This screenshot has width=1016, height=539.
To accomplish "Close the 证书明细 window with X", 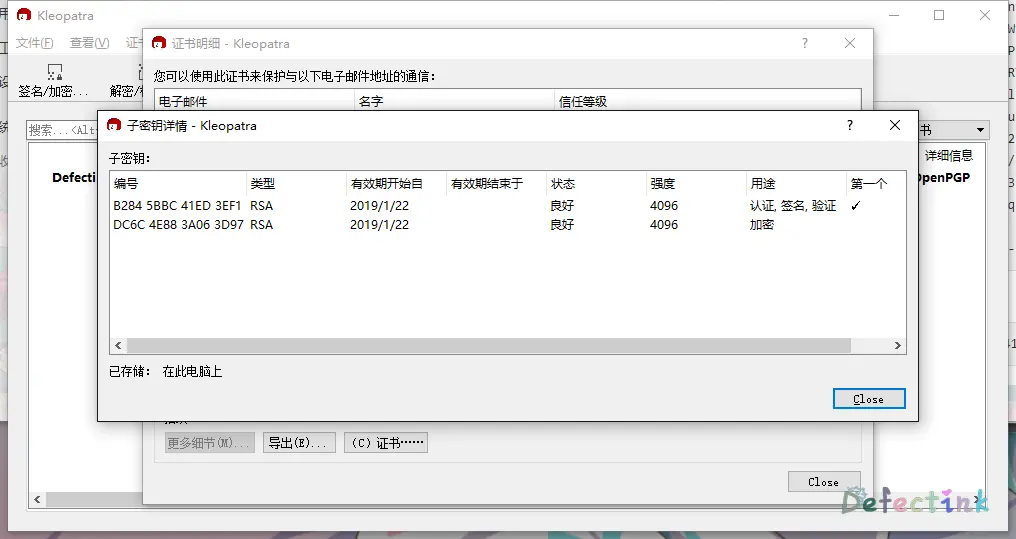I will pyautogui.click(x=850, y=43).
